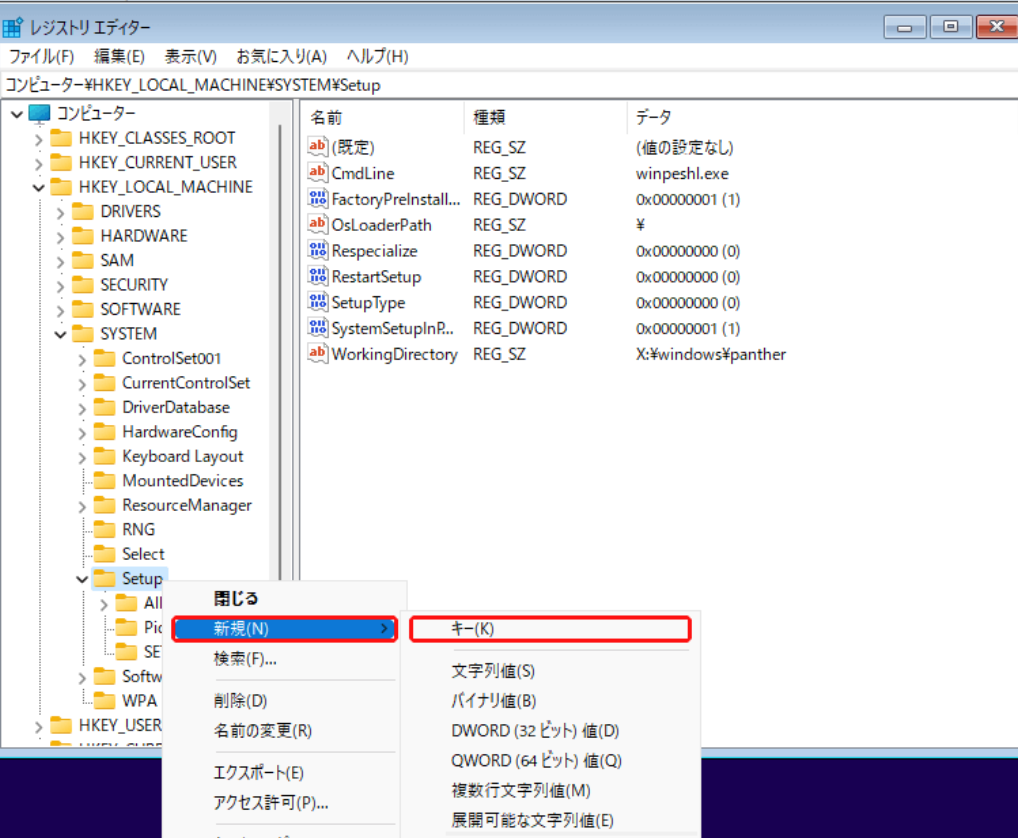Click the DriverDatabase folder icon
This screenshot has height=838, width=1018.
105,407
